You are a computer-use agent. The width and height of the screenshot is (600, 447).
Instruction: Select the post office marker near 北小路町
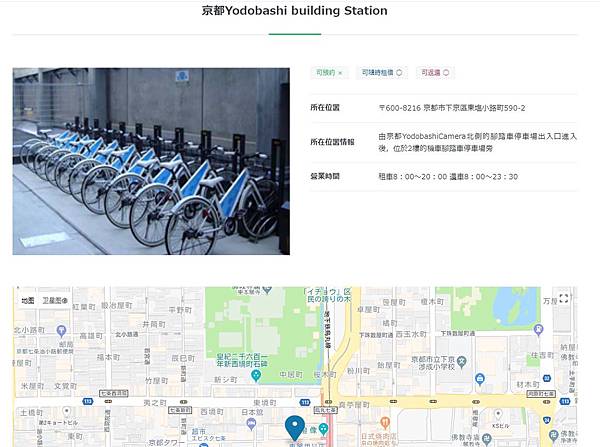(61, 331)
